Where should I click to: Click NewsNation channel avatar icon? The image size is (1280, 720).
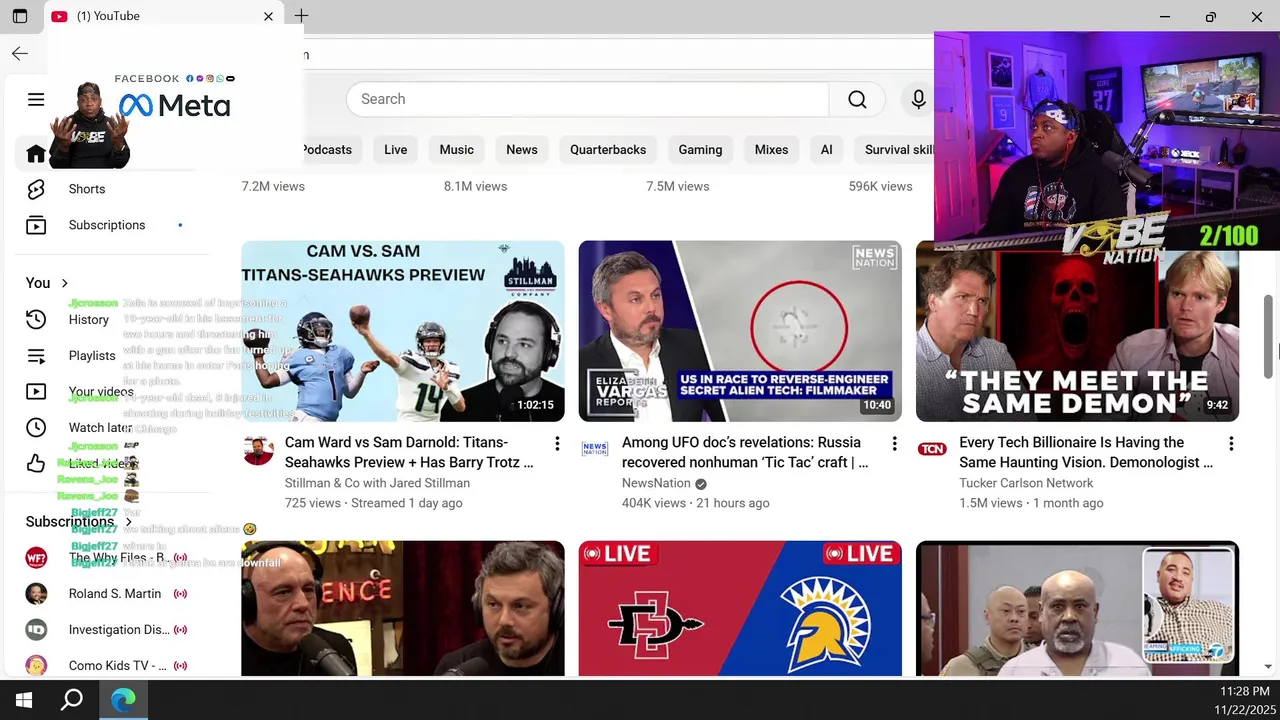tap(595, 449)
